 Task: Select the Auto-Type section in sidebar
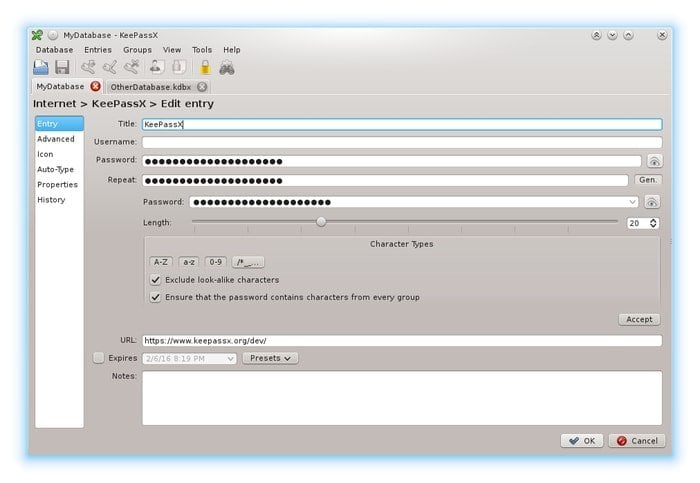point(59,169)
